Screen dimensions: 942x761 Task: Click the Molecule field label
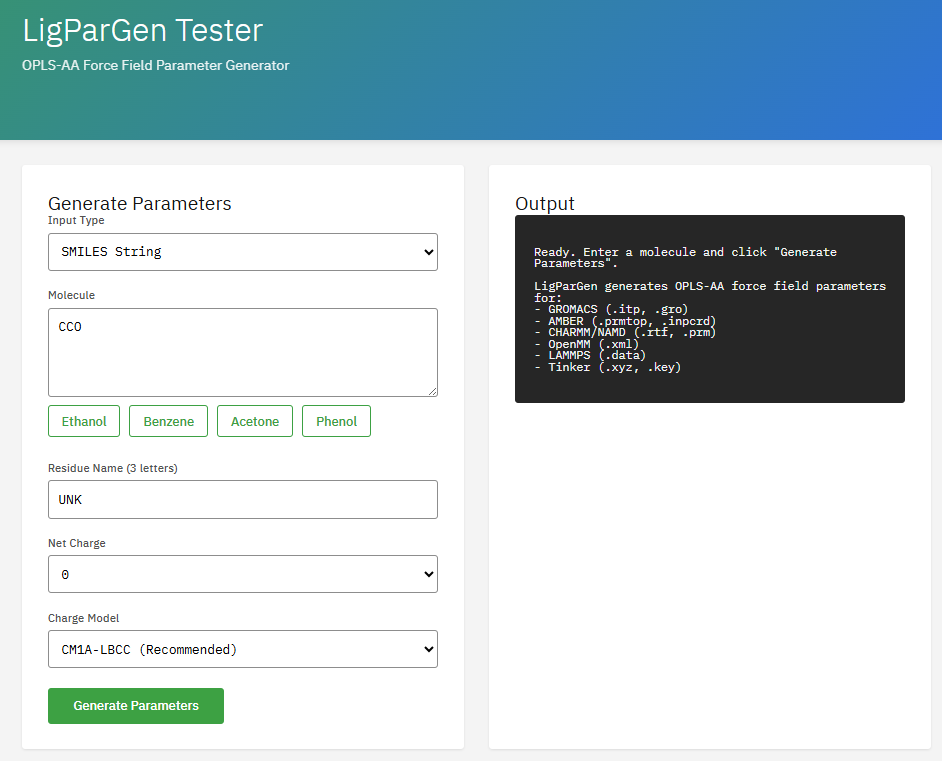tap(71, 295)
